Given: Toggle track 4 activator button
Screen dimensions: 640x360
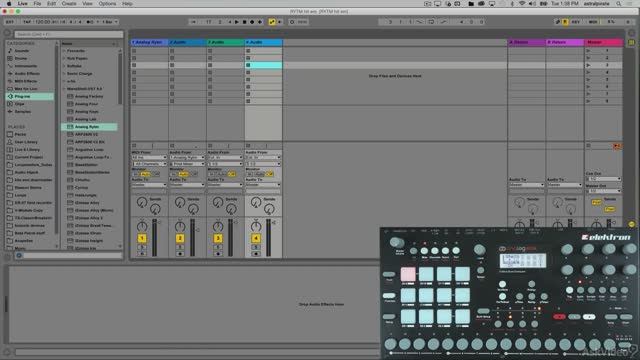Looking at the screenshot, I should (x=256, y=238).
